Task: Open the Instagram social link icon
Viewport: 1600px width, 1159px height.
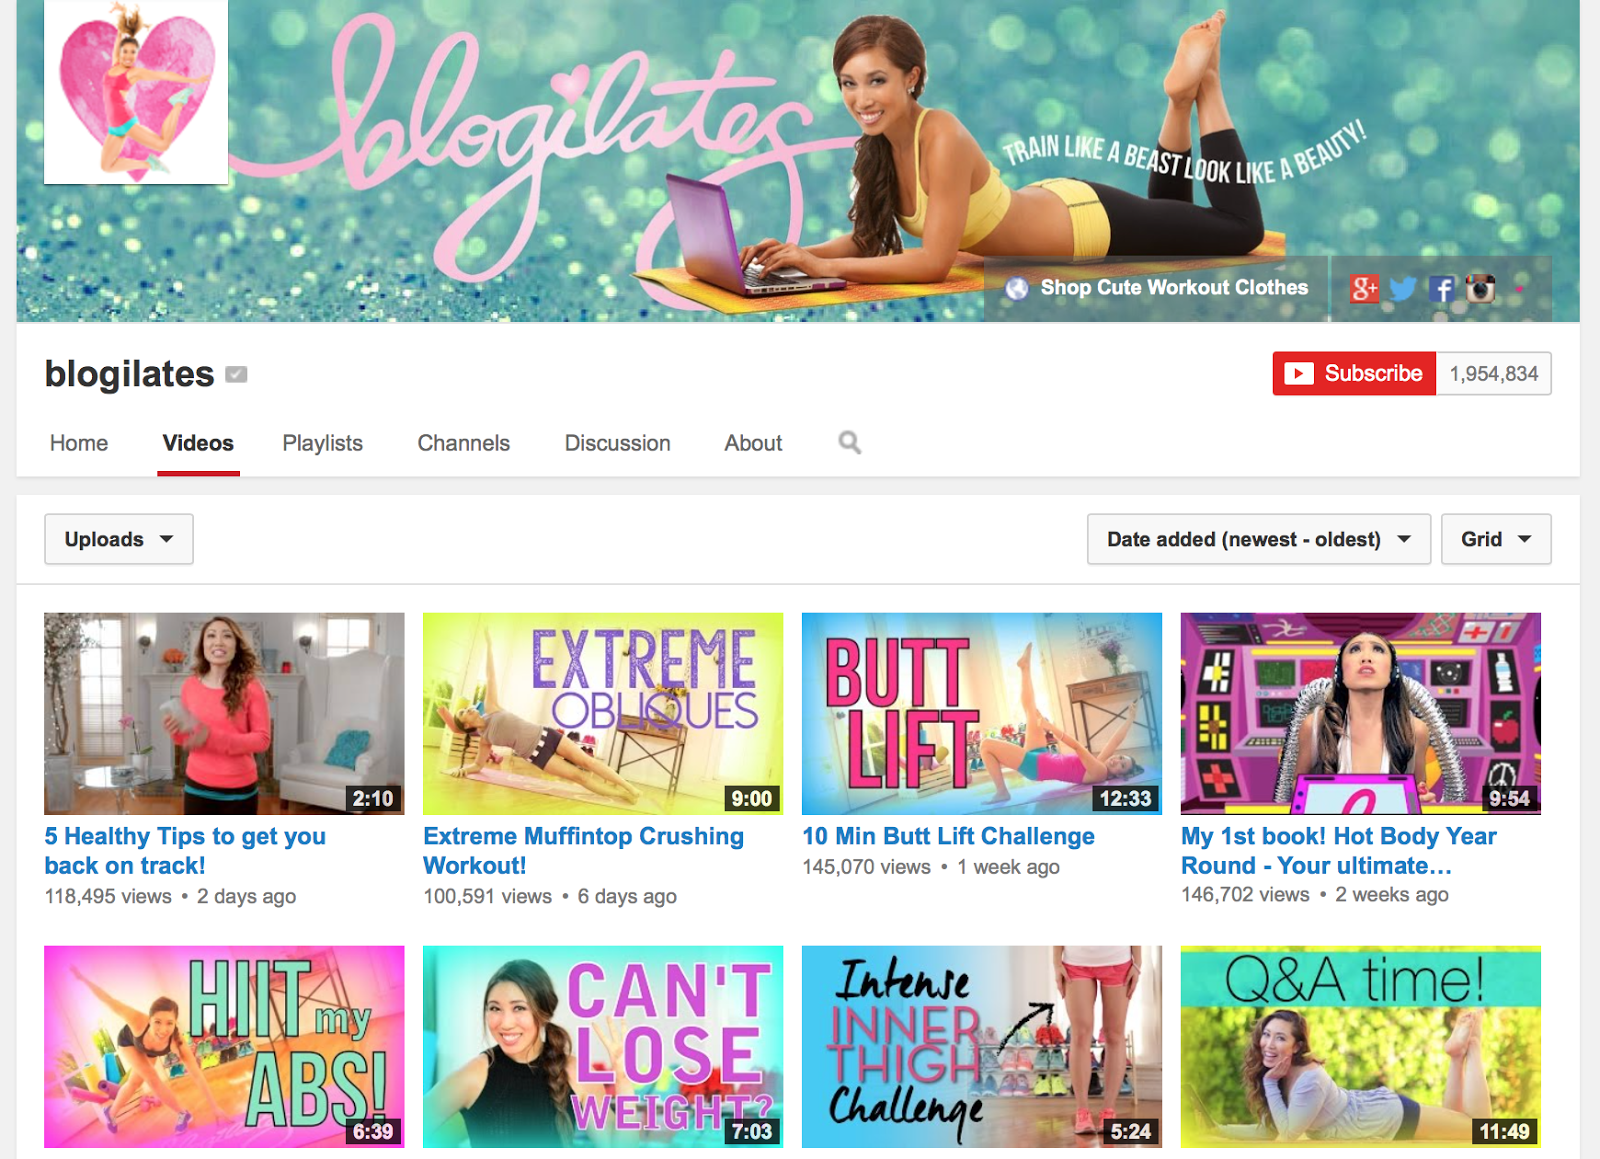Action: 1480,288
